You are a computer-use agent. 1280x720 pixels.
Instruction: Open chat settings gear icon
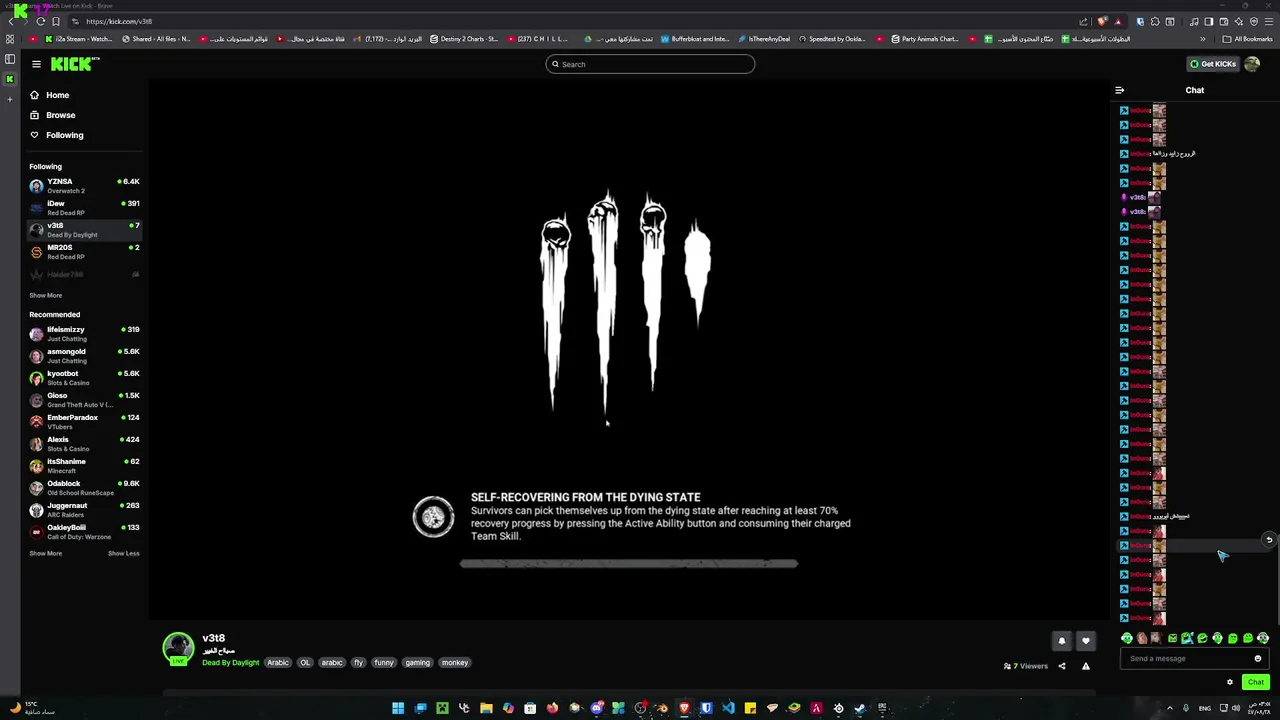(1230, 682)
